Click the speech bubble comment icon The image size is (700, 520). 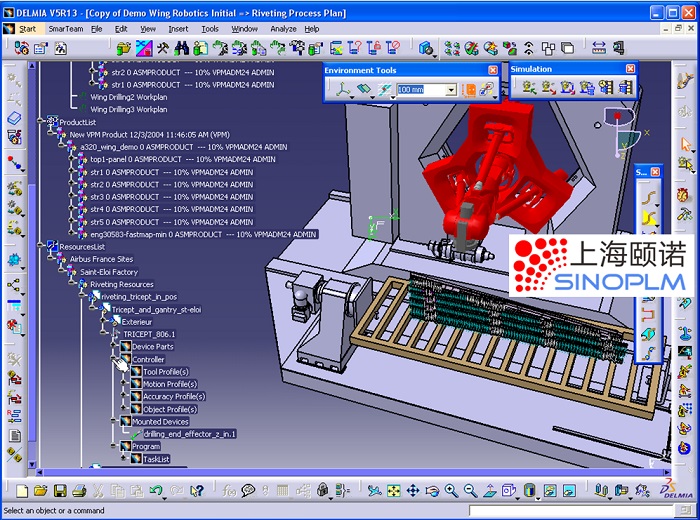click(x=248, y=491)
